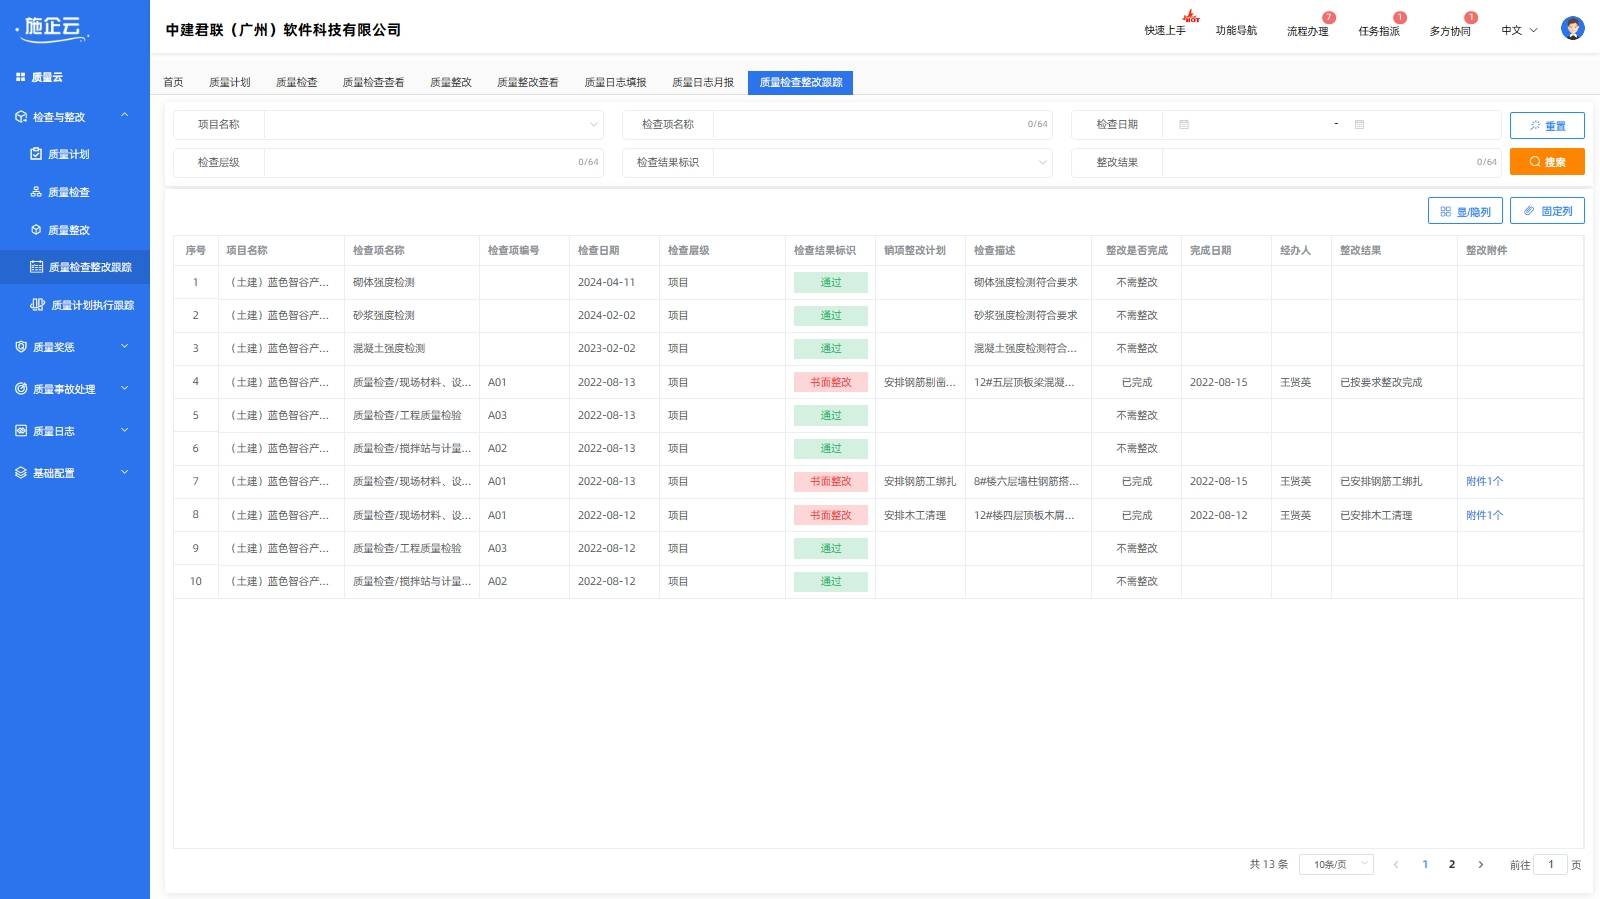
Task: Open the 流程办理 notifications
Action: (1307, 31)
